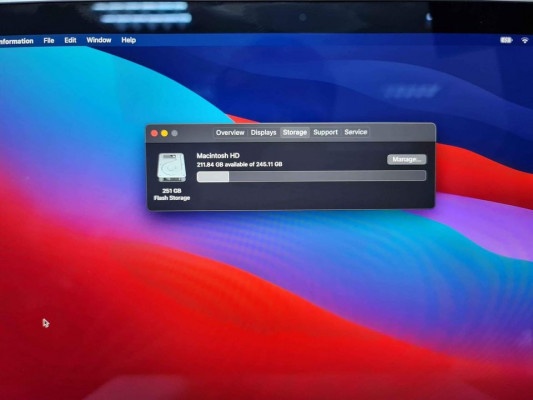Click the Macintosh HD disk icon

pos(172,167)
